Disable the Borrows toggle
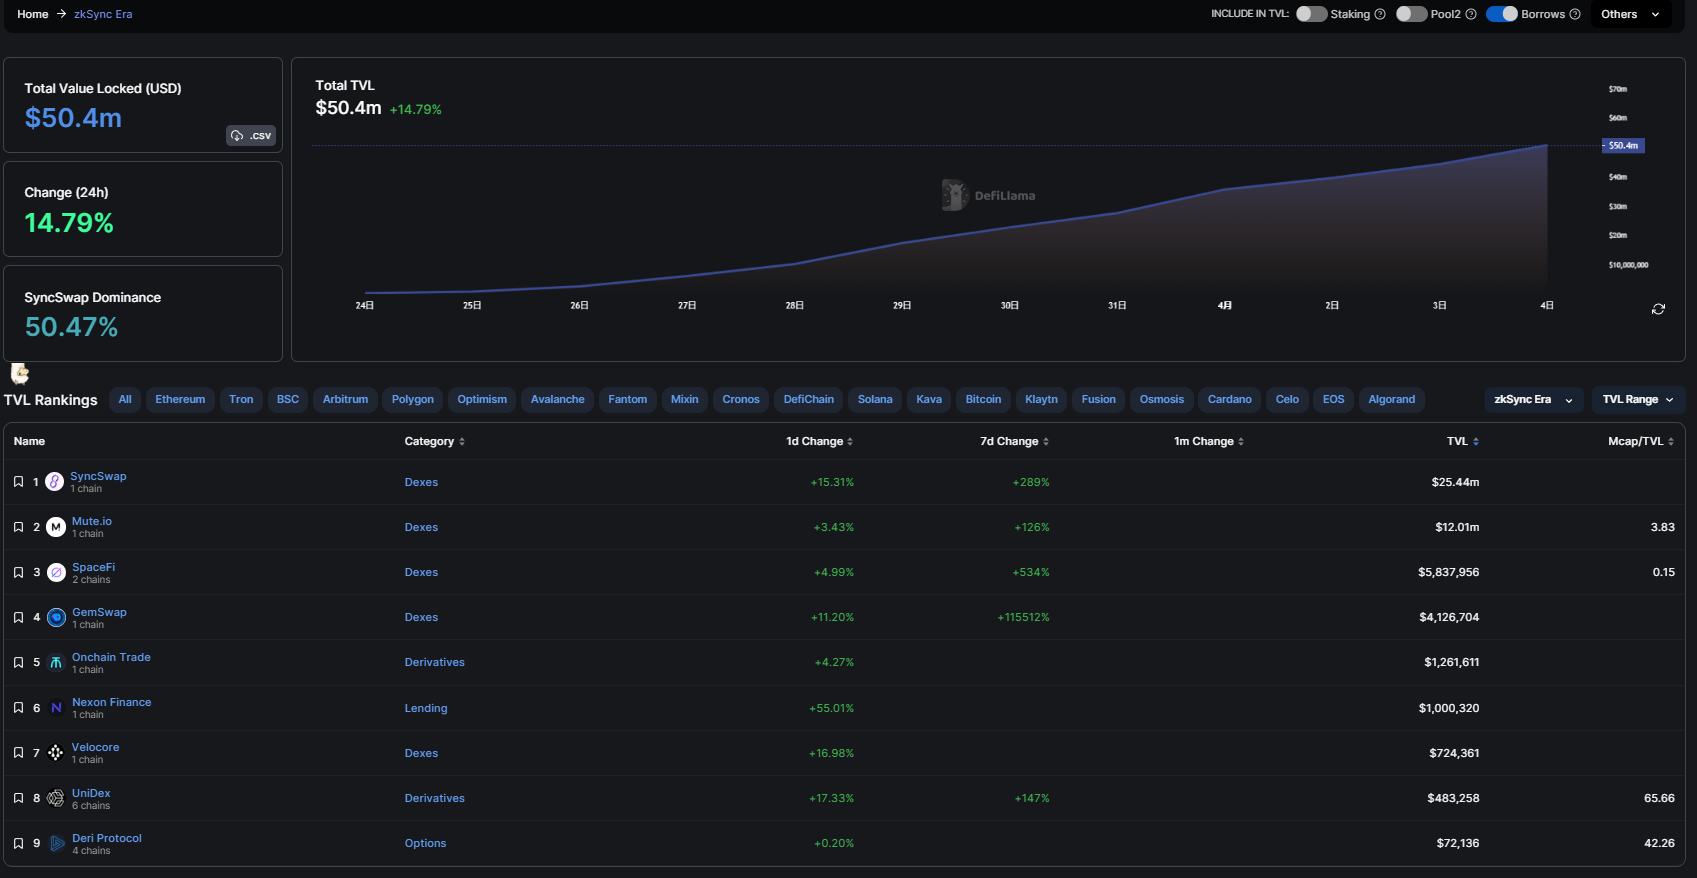Image resolution: width=1697 pixels, height=878 pixels. click(x=1502, y=14)
